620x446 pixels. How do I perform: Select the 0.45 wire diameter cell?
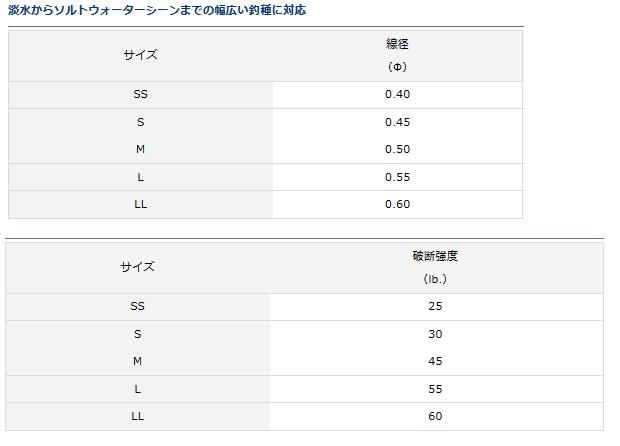click(397, 122)
